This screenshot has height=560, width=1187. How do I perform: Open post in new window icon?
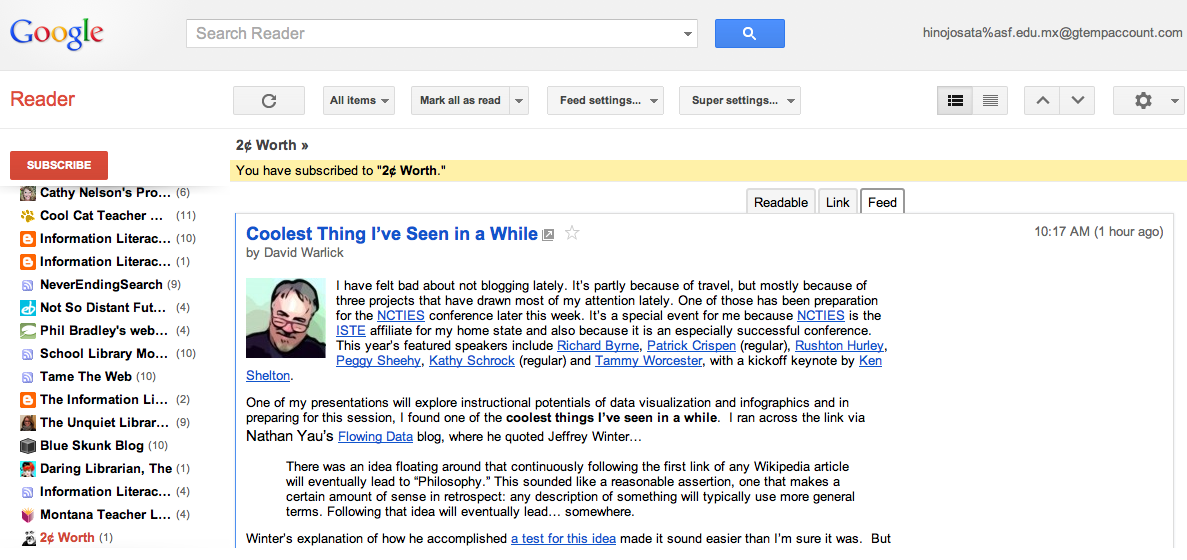(549, 235)
